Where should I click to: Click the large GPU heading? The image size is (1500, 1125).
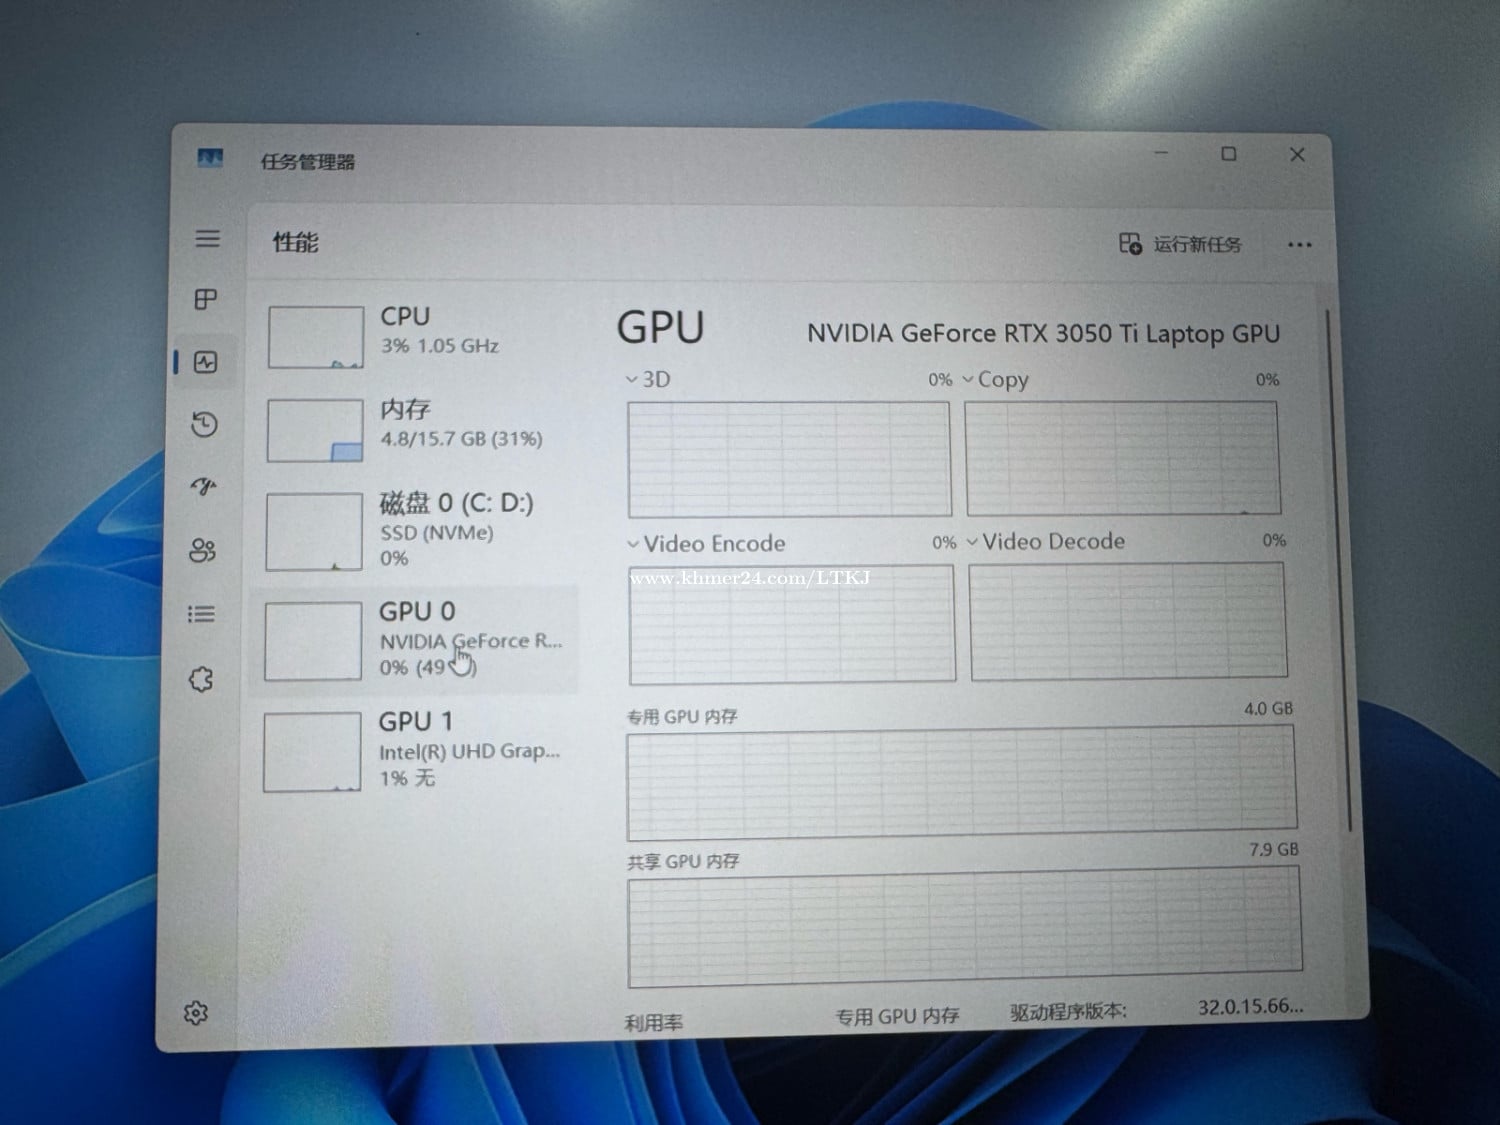661,328
